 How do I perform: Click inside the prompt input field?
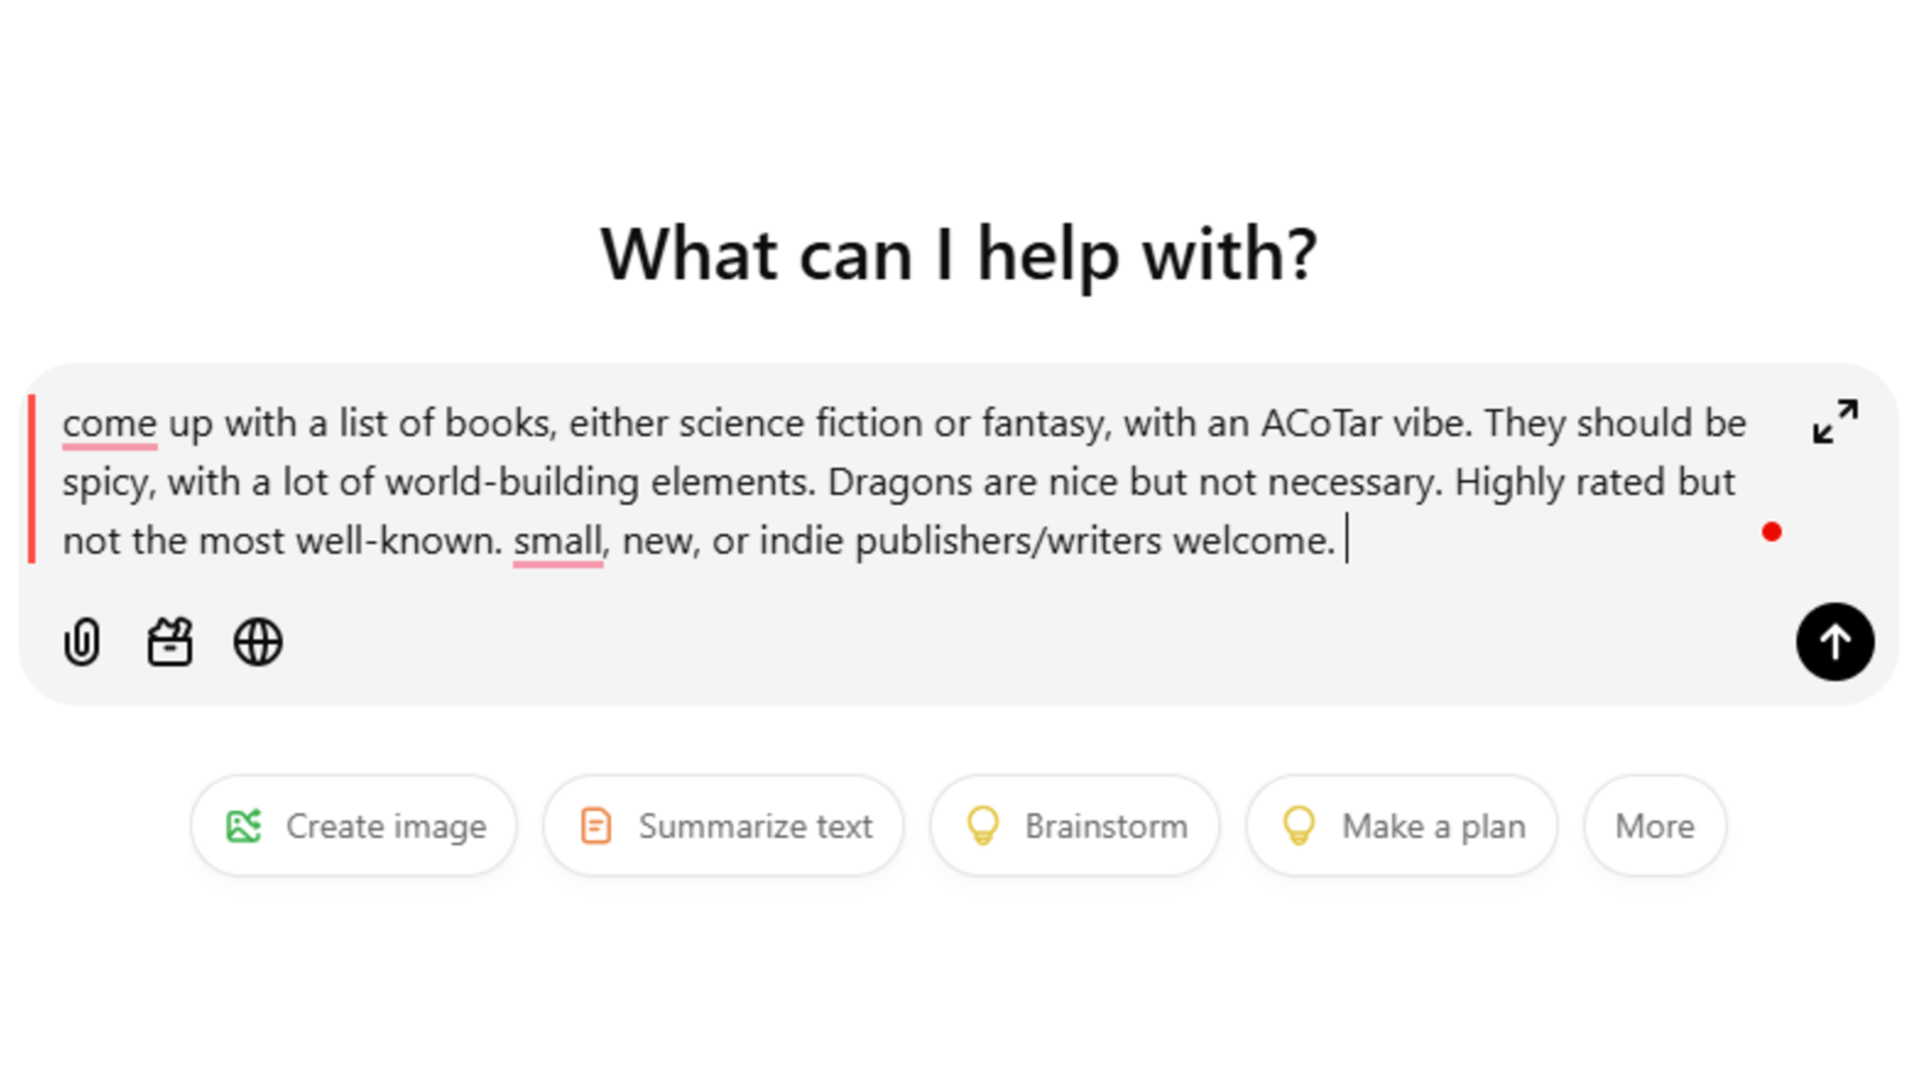tap(905, 481)
